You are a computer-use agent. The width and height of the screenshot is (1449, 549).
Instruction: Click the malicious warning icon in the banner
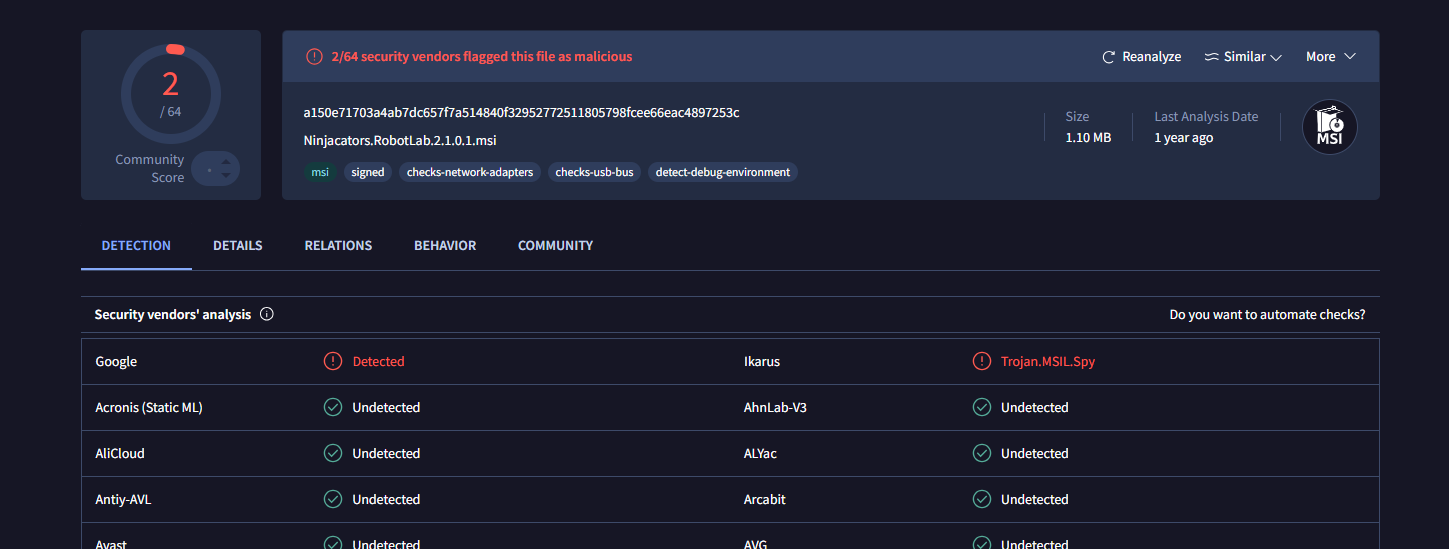click(314, 57)
